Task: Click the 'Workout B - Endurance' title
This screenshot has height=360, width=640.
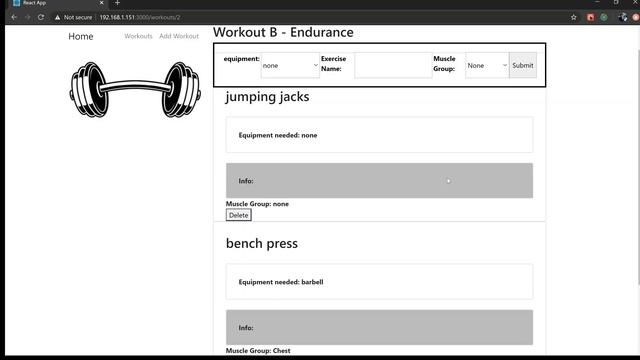Action: [x=283, y=32]
